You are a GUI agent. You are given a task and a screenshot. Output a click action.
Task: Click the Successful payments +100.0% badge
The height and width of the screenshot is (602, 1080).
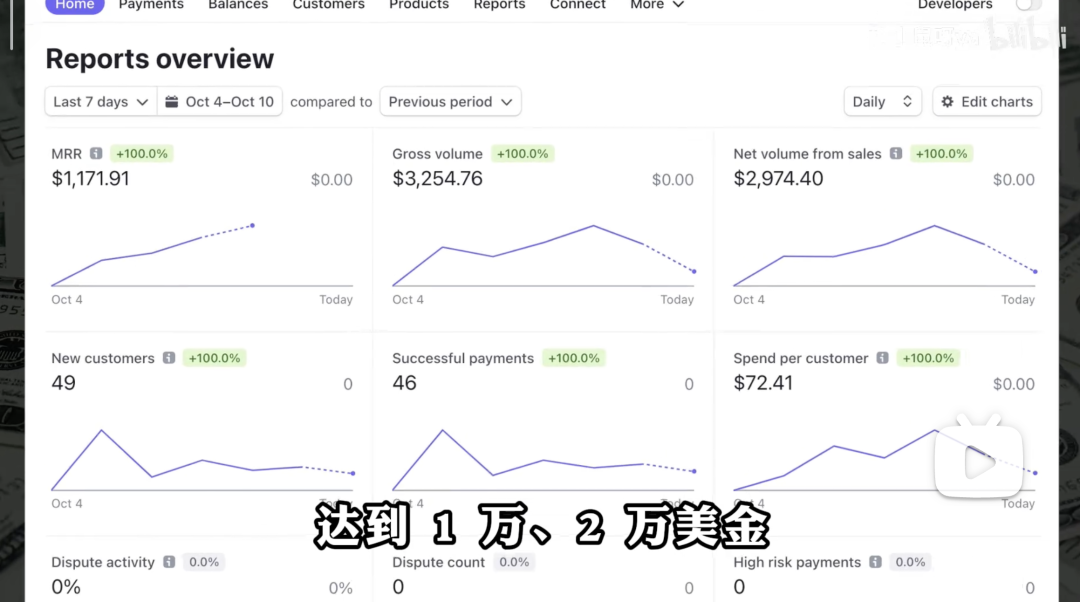[574, 358]
